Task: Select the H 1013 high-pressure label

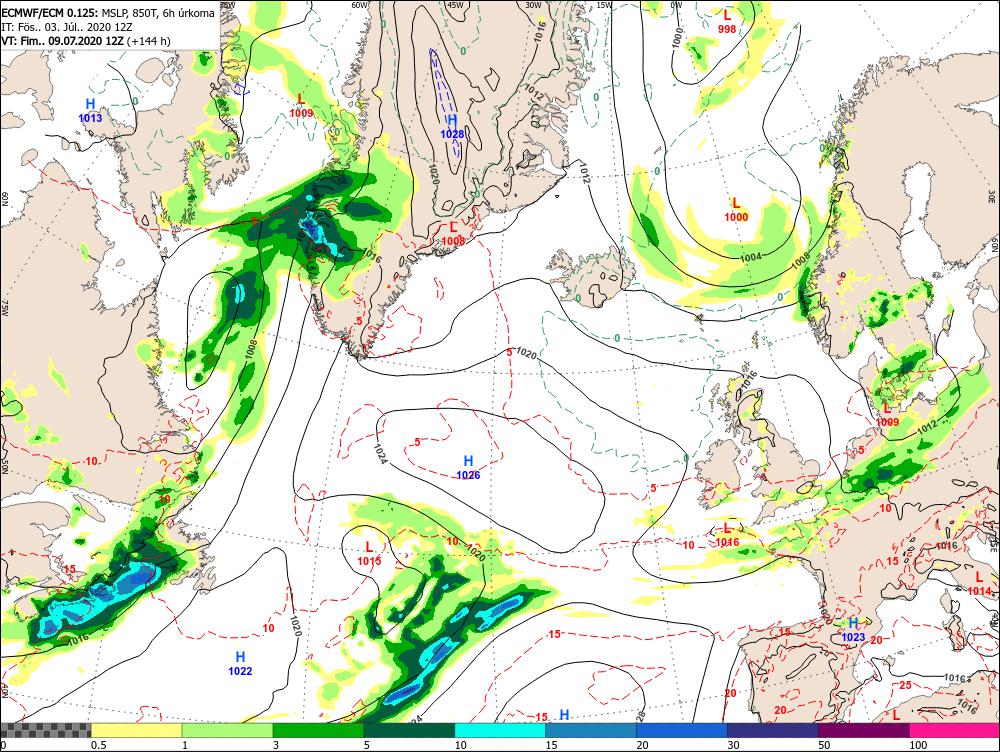Action: click(91, 110)
